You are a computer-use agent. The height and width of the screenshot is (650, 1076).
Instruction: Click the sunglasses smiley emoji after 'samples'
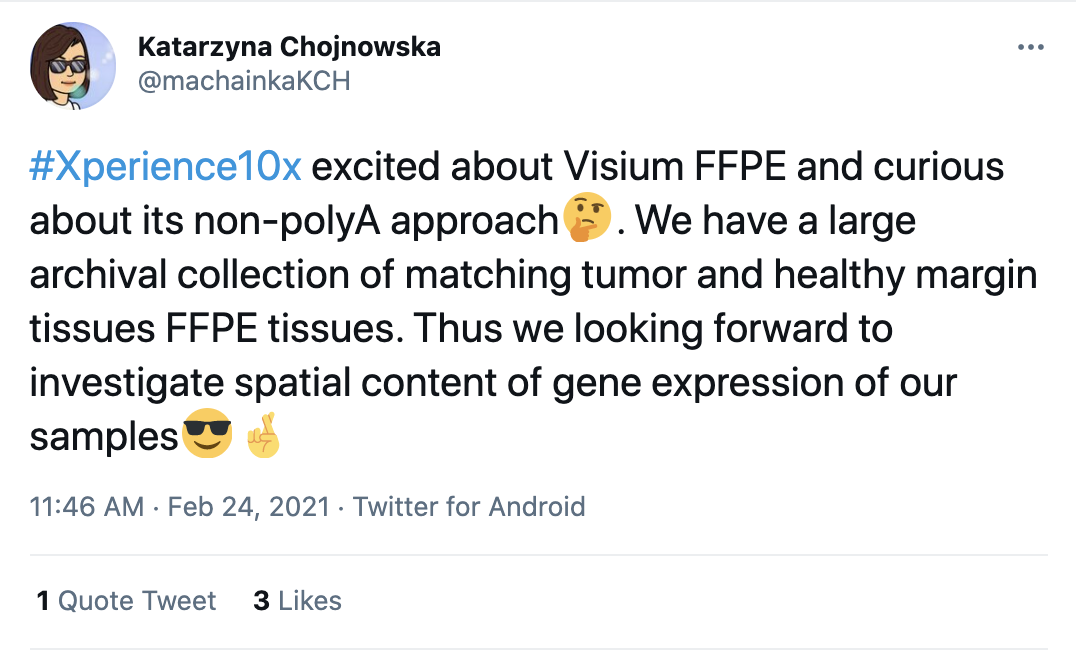tap(207, 433)
